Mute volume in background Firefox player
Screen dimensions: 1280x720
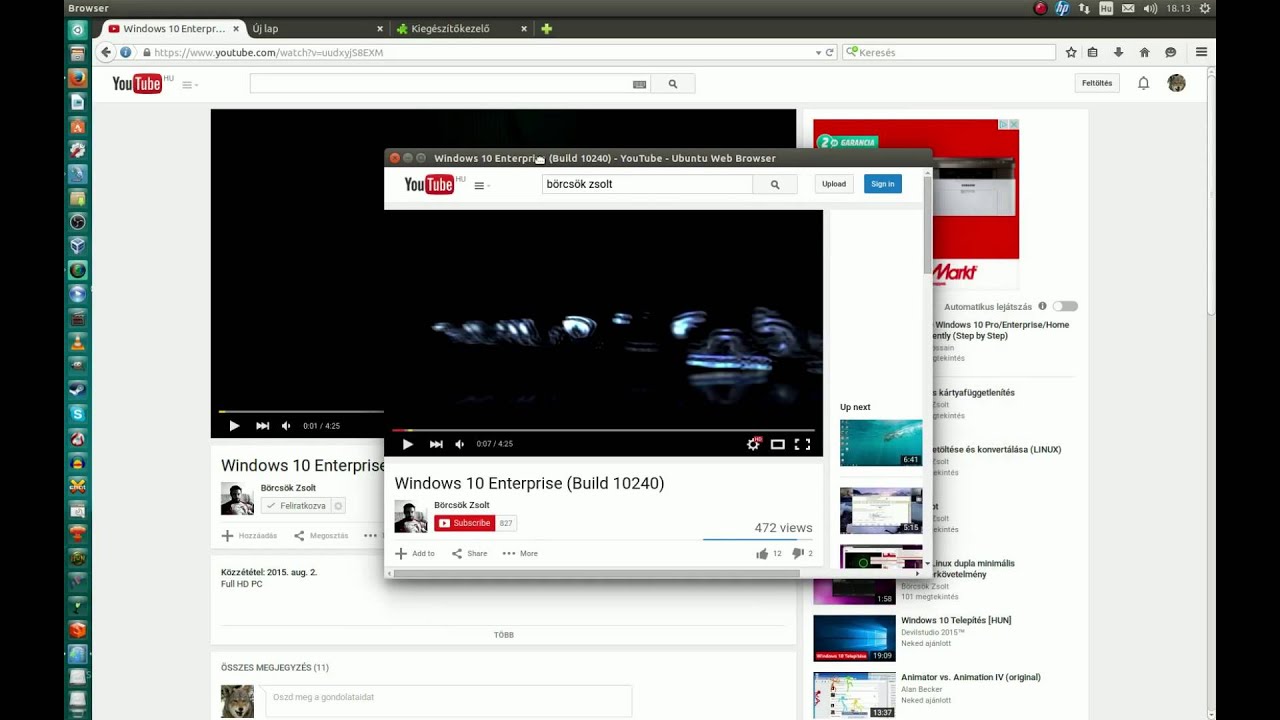coord(286,426)
